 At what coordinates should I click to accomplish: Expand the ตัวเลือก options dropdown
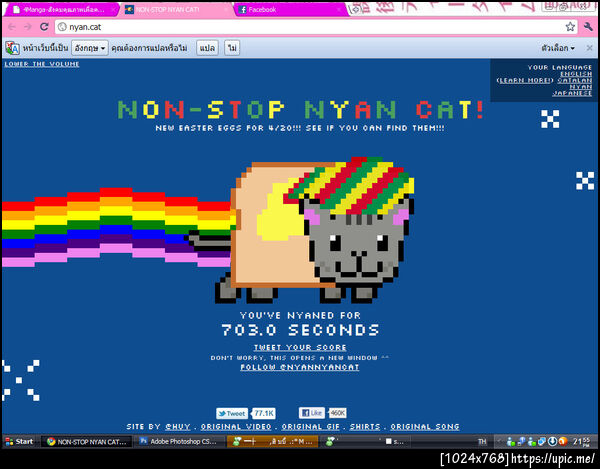tap(558, 48)
